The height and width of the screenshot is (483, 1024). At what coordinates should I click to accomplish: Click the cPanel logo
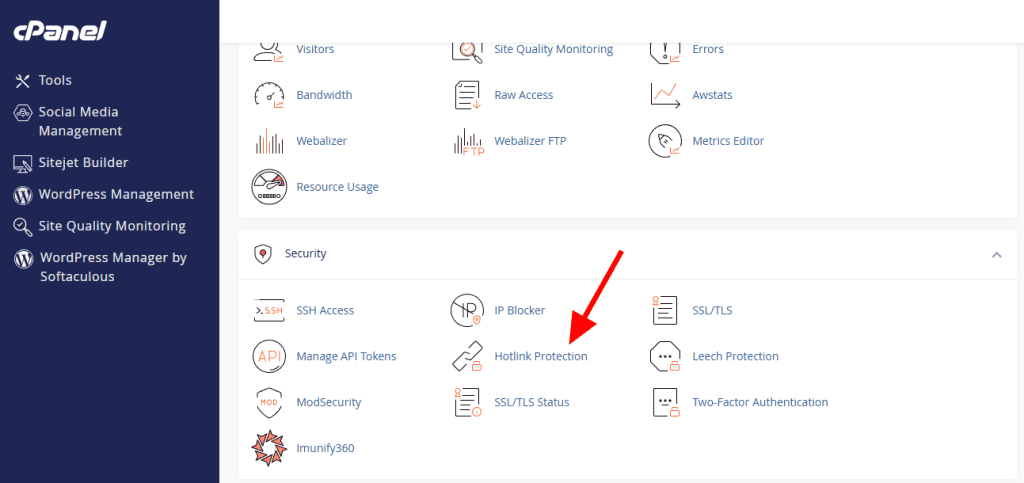click(x=60, y=32)
